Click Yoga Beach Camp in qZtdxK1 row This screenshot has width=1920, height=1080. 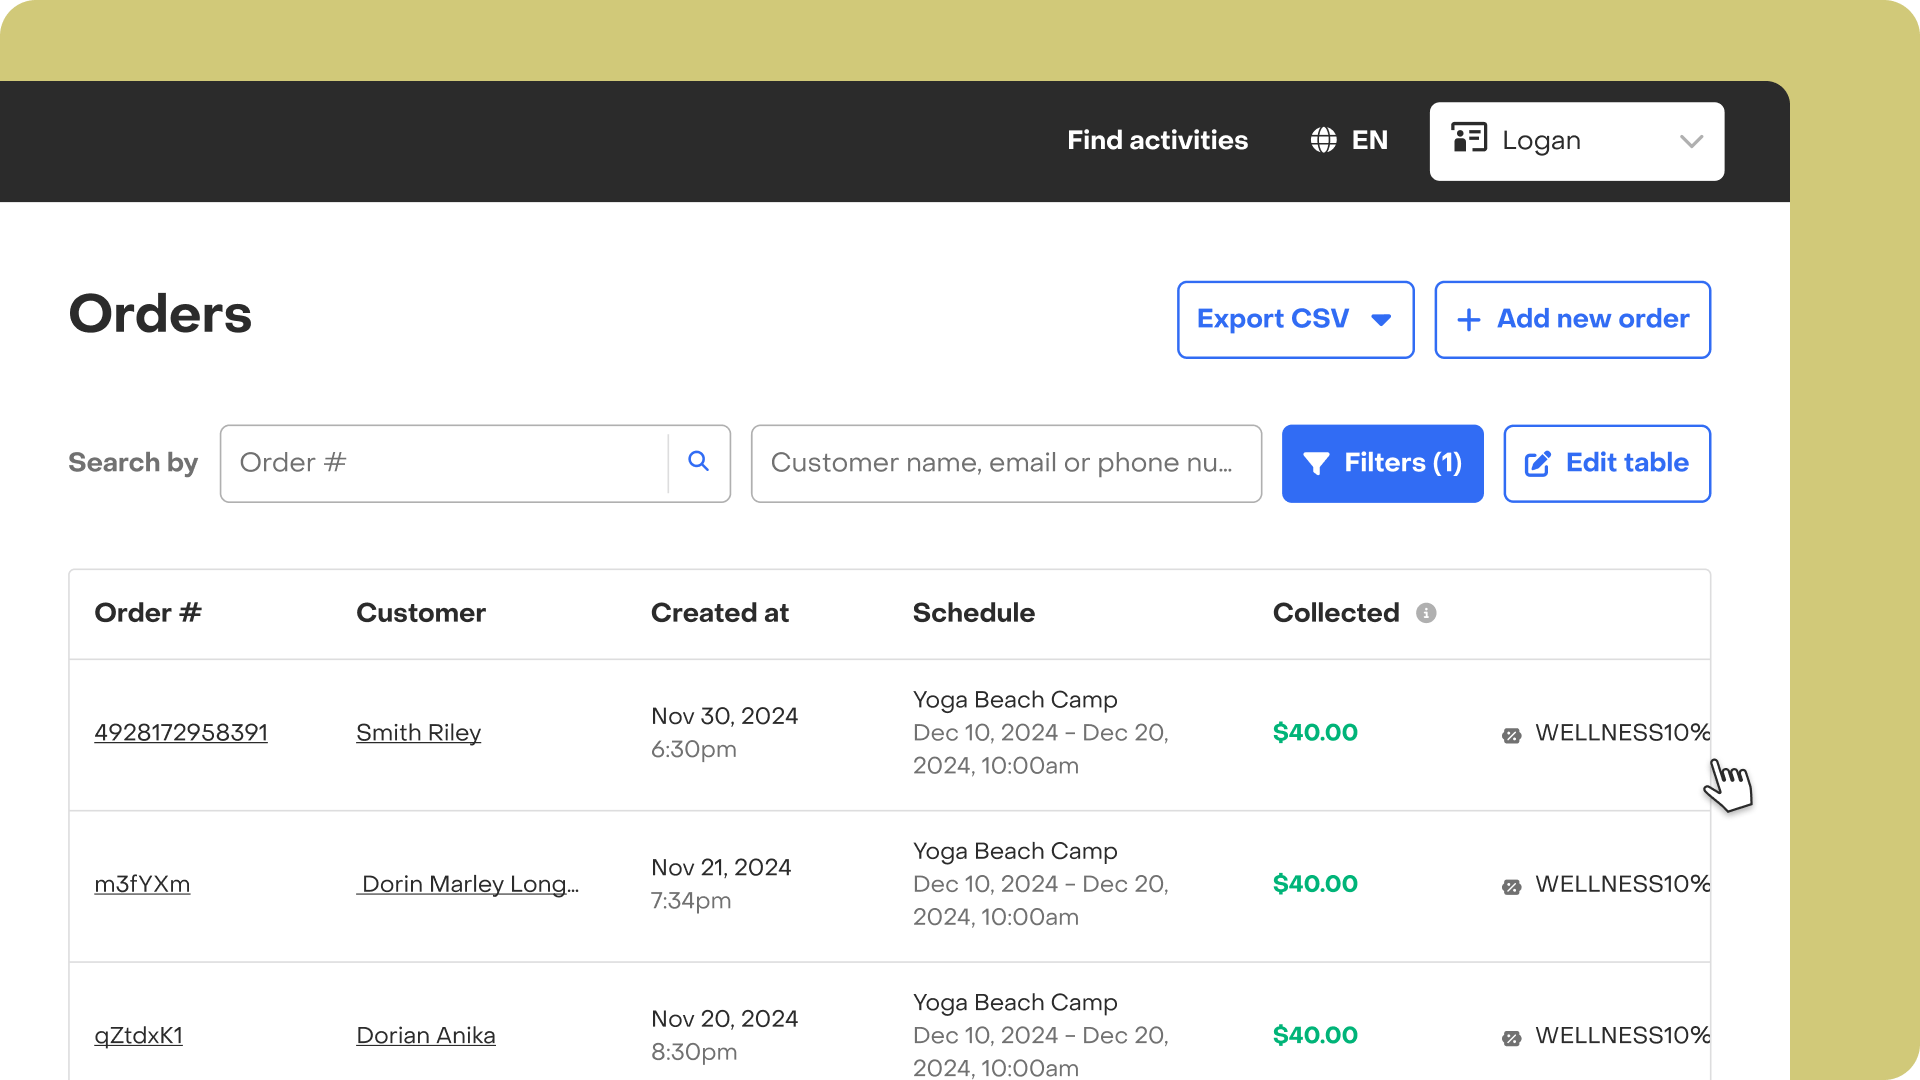(1014, 1003)
